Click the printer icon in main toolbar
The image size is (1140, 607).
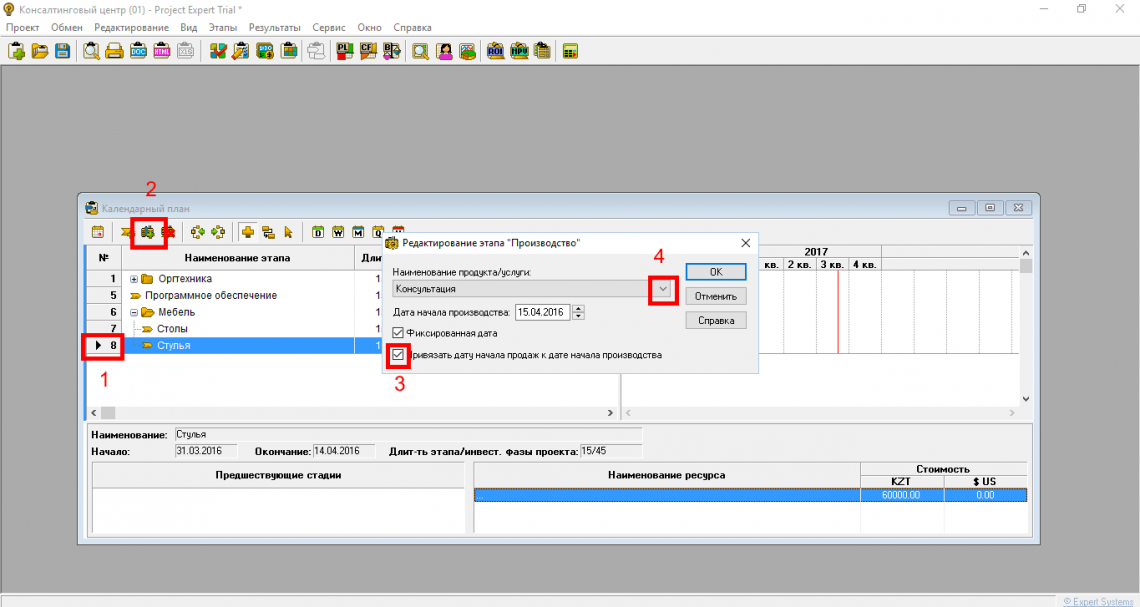coord(115,51)
